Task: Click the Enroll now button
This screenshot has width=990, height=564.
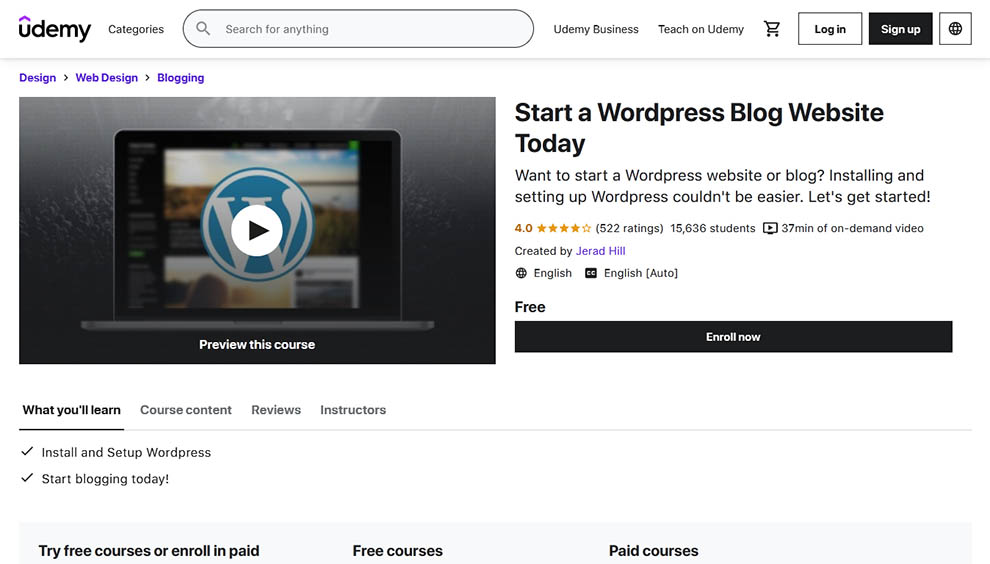Action: 733,337
